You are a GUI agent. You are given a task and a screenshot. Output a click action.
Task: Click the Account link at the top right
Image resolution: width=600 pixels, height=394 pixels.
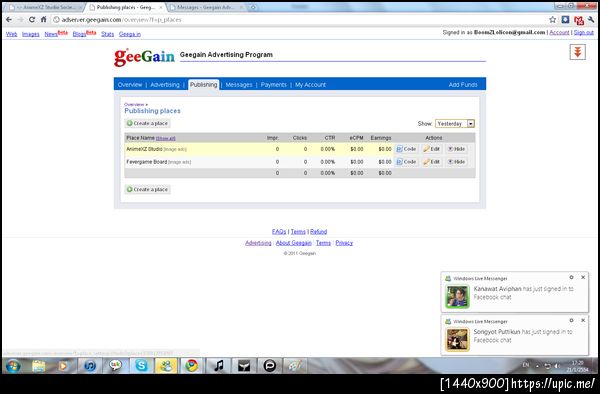coord(559,33)
